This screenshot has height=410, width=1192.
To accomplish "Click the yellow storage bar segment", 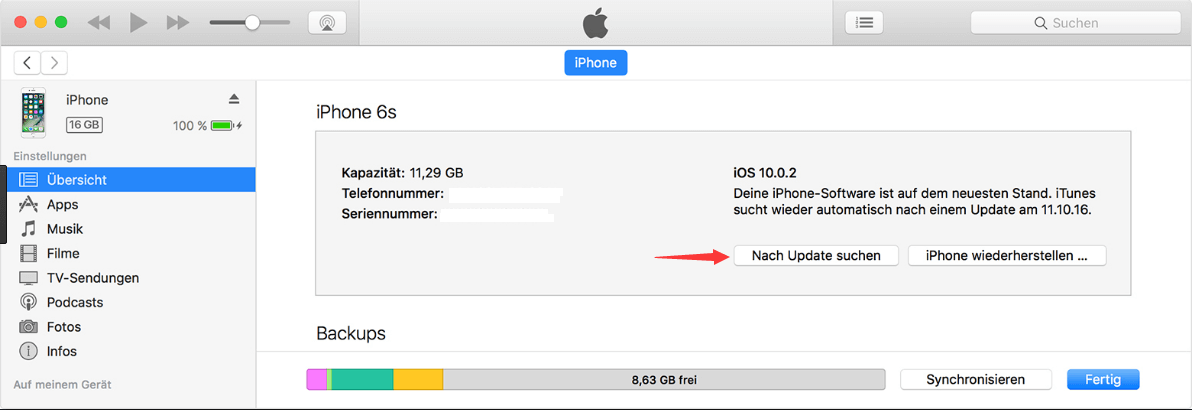I will 418,380.
